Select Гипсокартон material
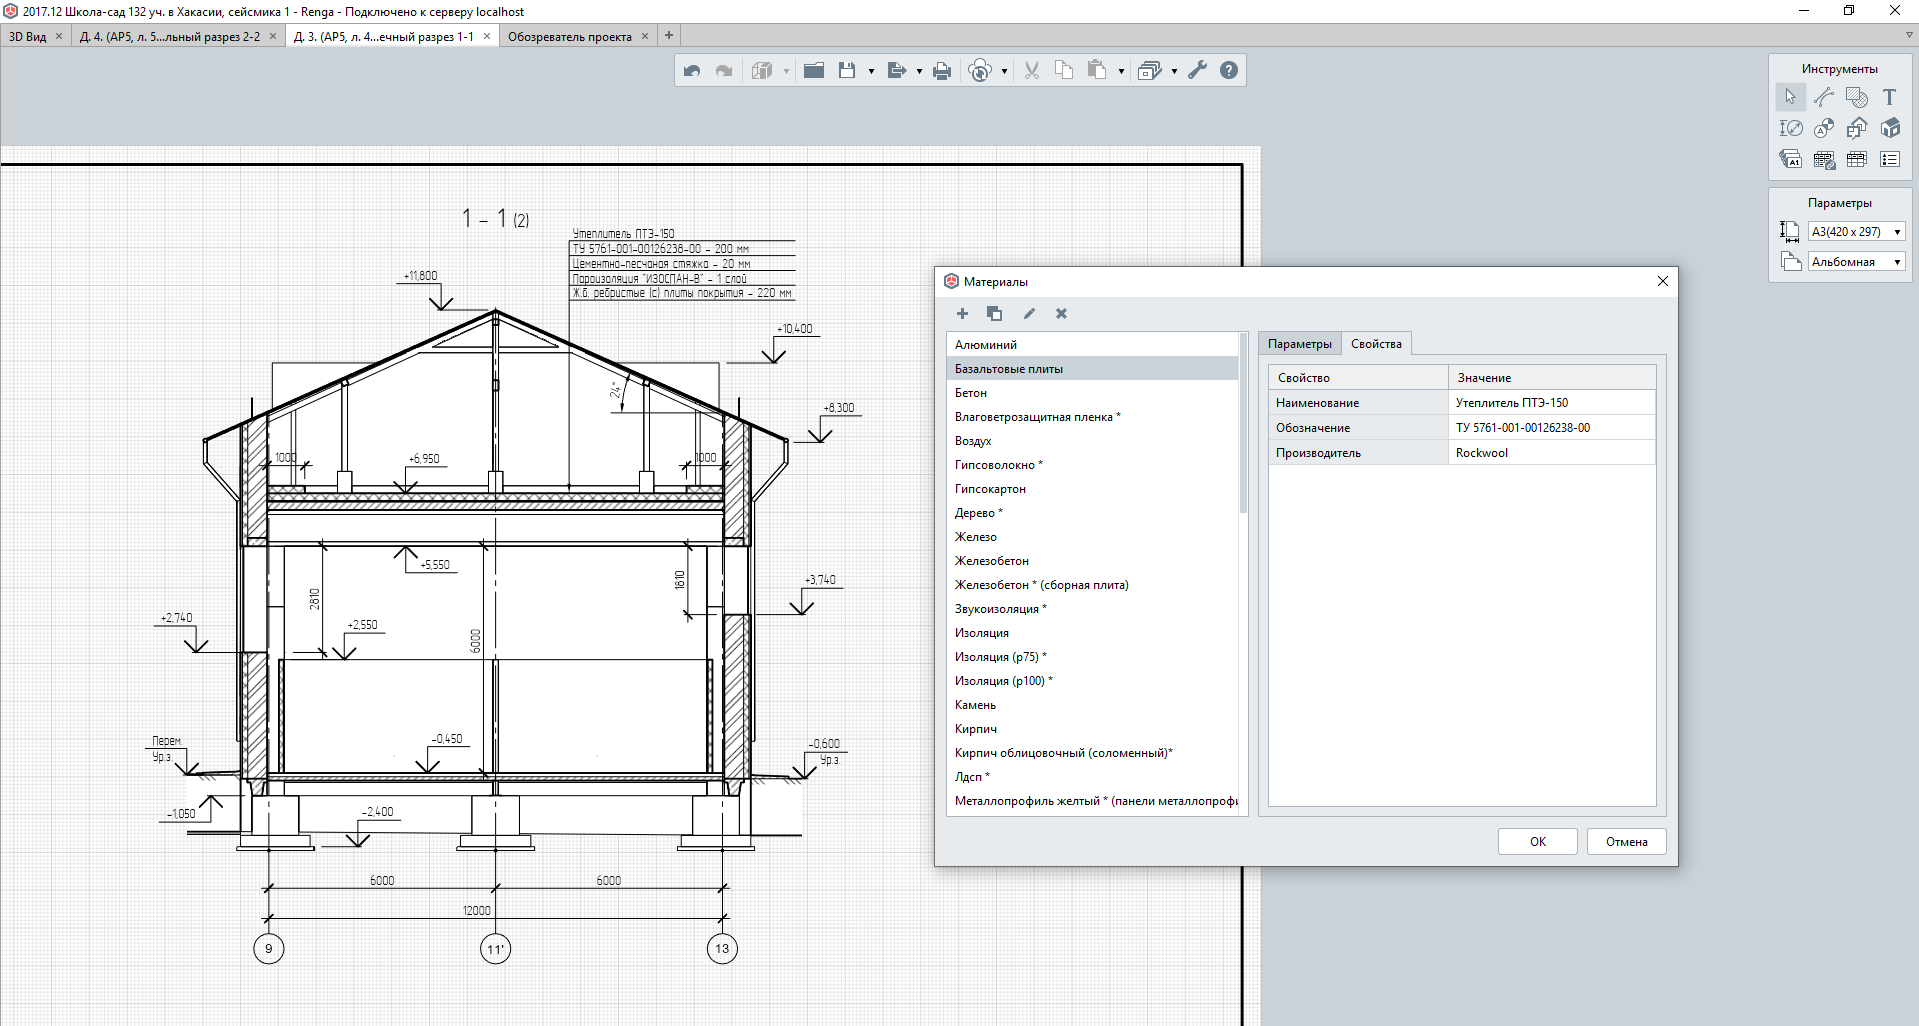 (x=1092, y=489)
